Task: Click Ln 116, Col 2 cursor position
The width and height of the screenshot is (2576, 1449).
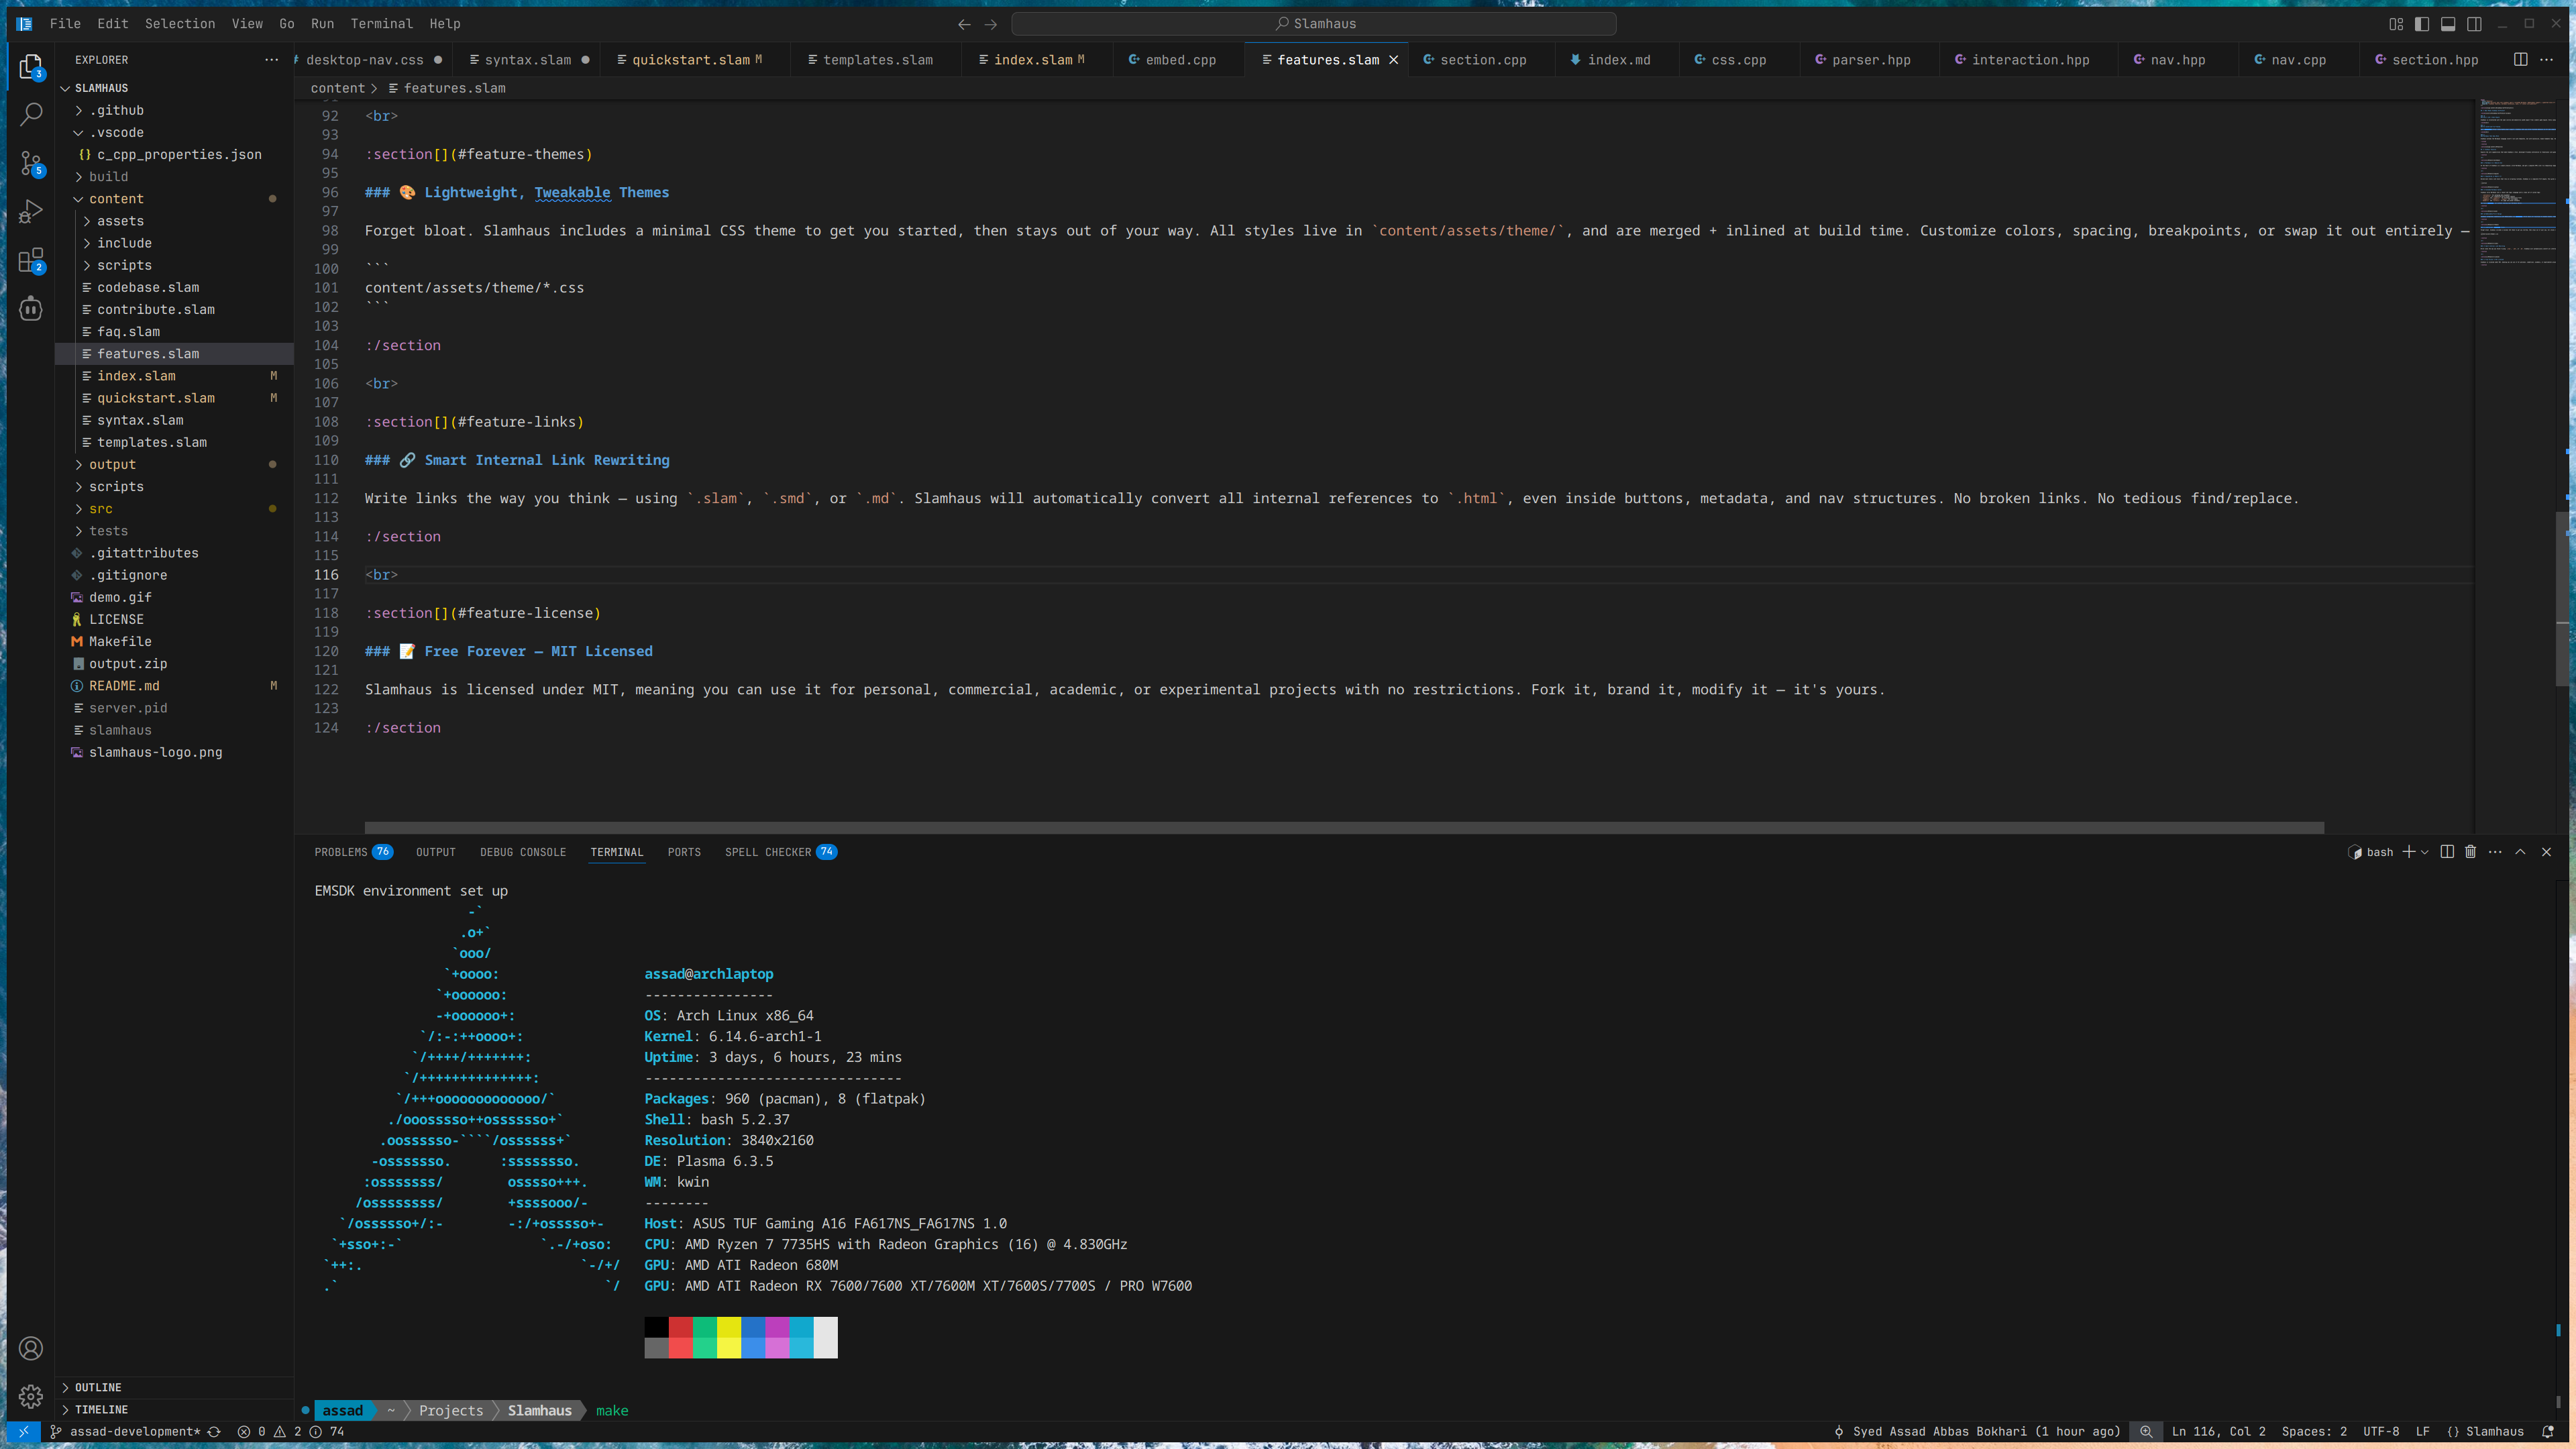Action: (2218, 1432)
